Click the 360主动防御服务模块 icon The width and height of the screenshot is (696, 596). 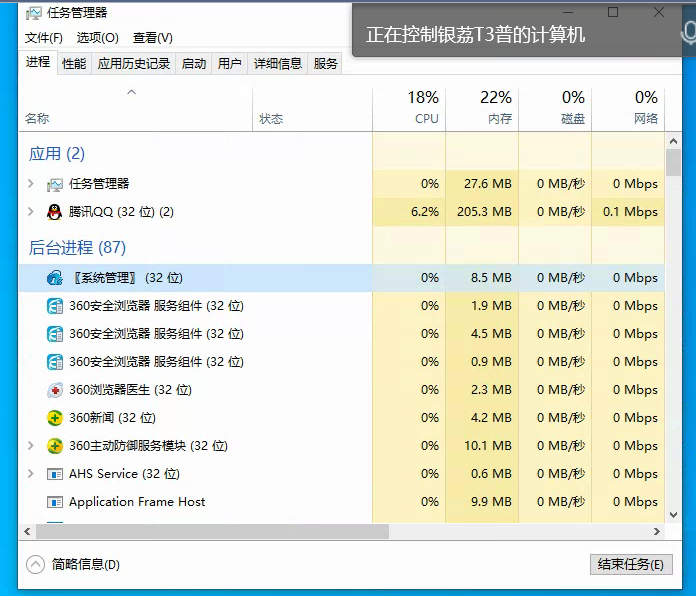click(x=55, y=446)
